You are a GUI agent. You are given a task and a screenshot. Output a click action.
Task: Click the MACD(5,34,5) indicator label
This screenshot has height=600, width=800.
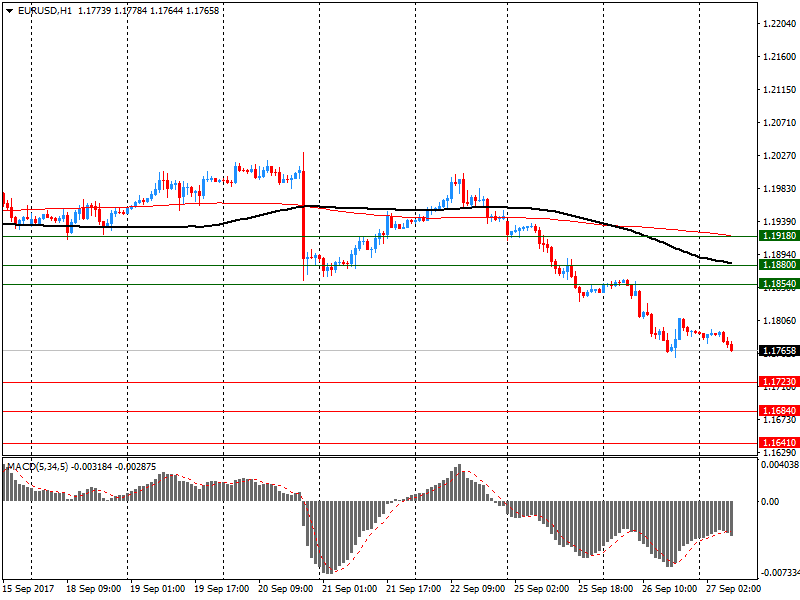click(37, 467)
